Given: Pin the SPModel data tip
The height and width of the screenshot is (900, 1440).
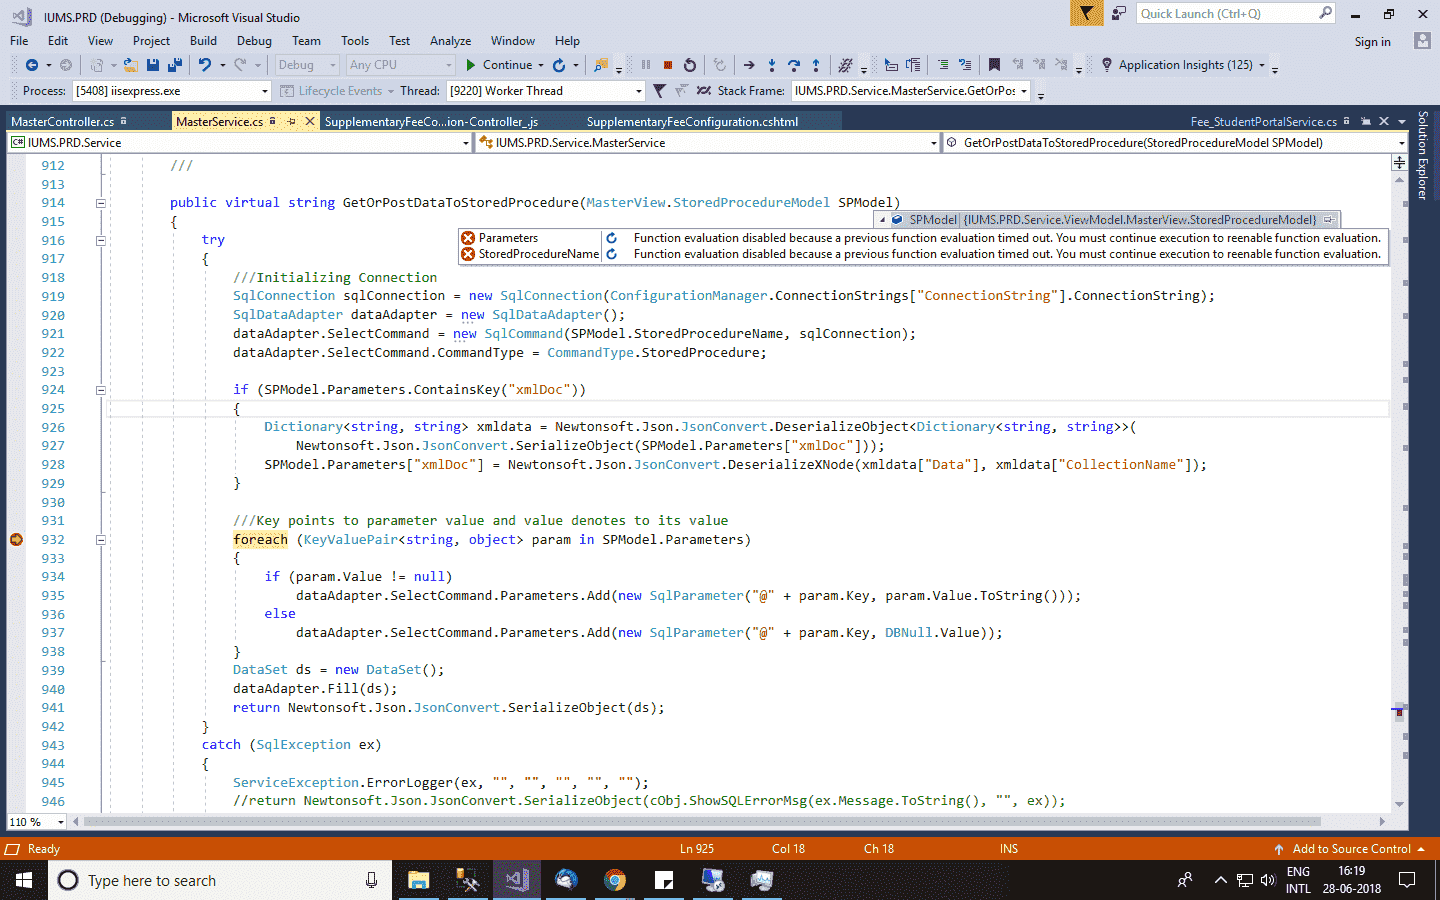Looking at the screenshot, I should (1329, 220).
